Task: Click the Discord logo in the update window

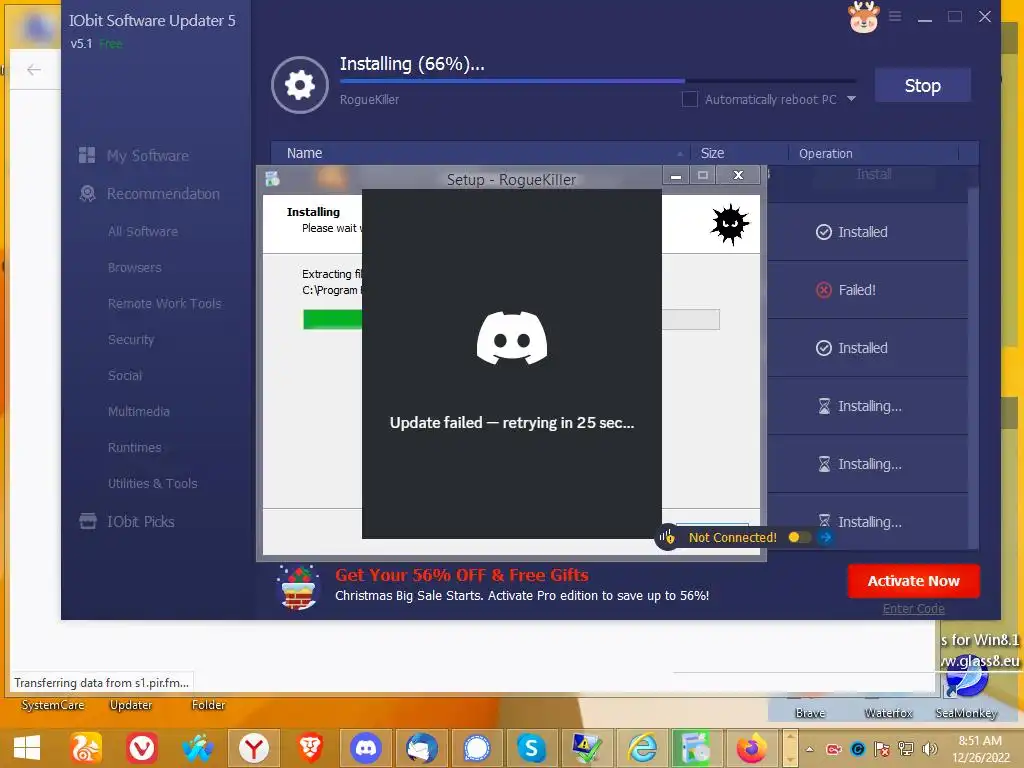Action: (x=511, y=338)
